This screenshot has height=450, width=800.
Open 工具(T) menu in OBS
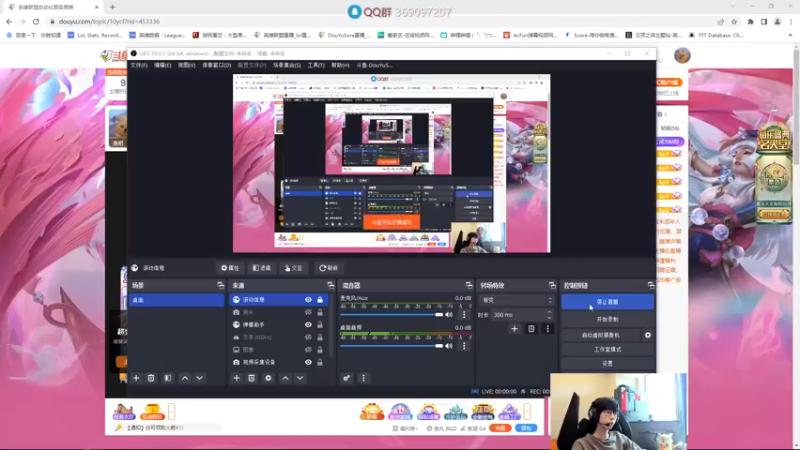pyautogui.click(x=316, y=65)
